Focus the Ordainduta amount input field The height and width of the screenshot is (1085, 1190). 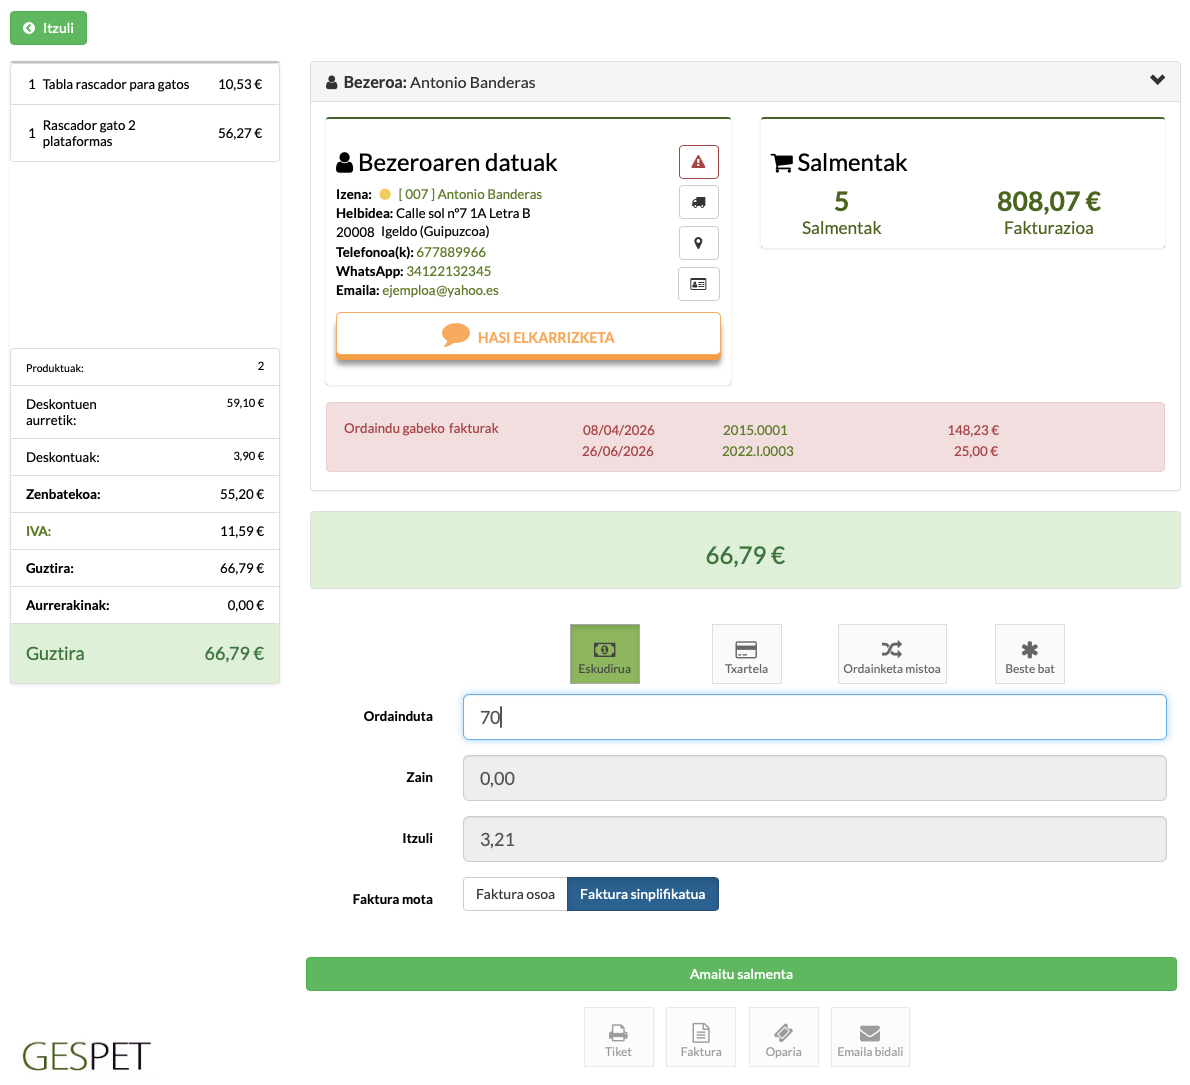(814, 717)
